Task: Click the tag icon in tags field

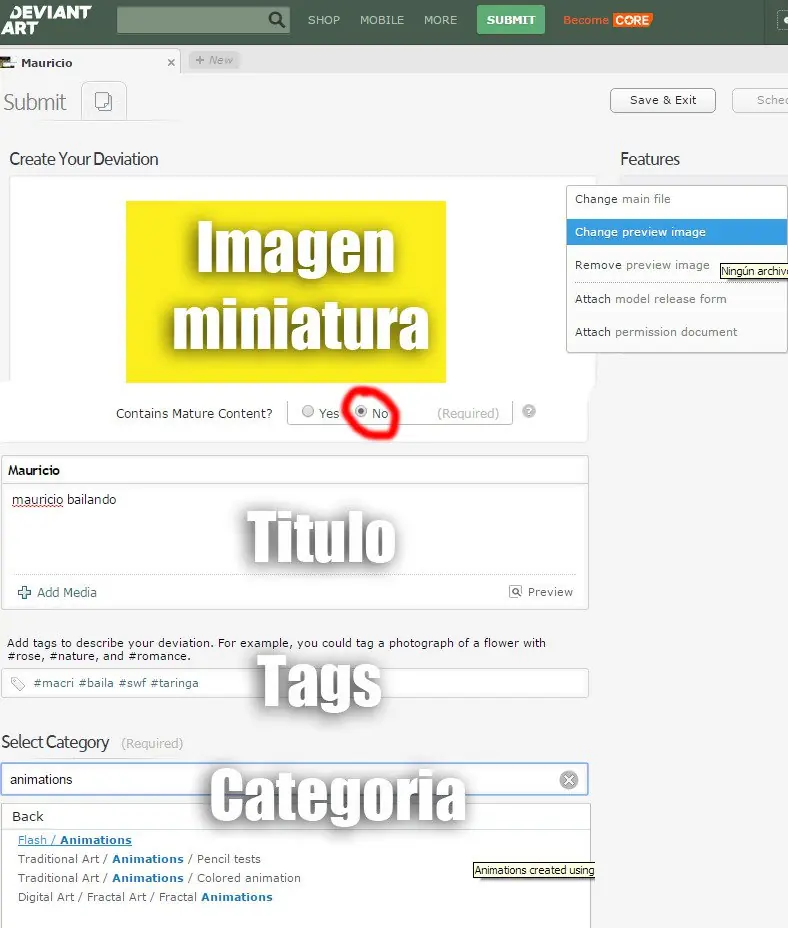Action: coord(18,684)
